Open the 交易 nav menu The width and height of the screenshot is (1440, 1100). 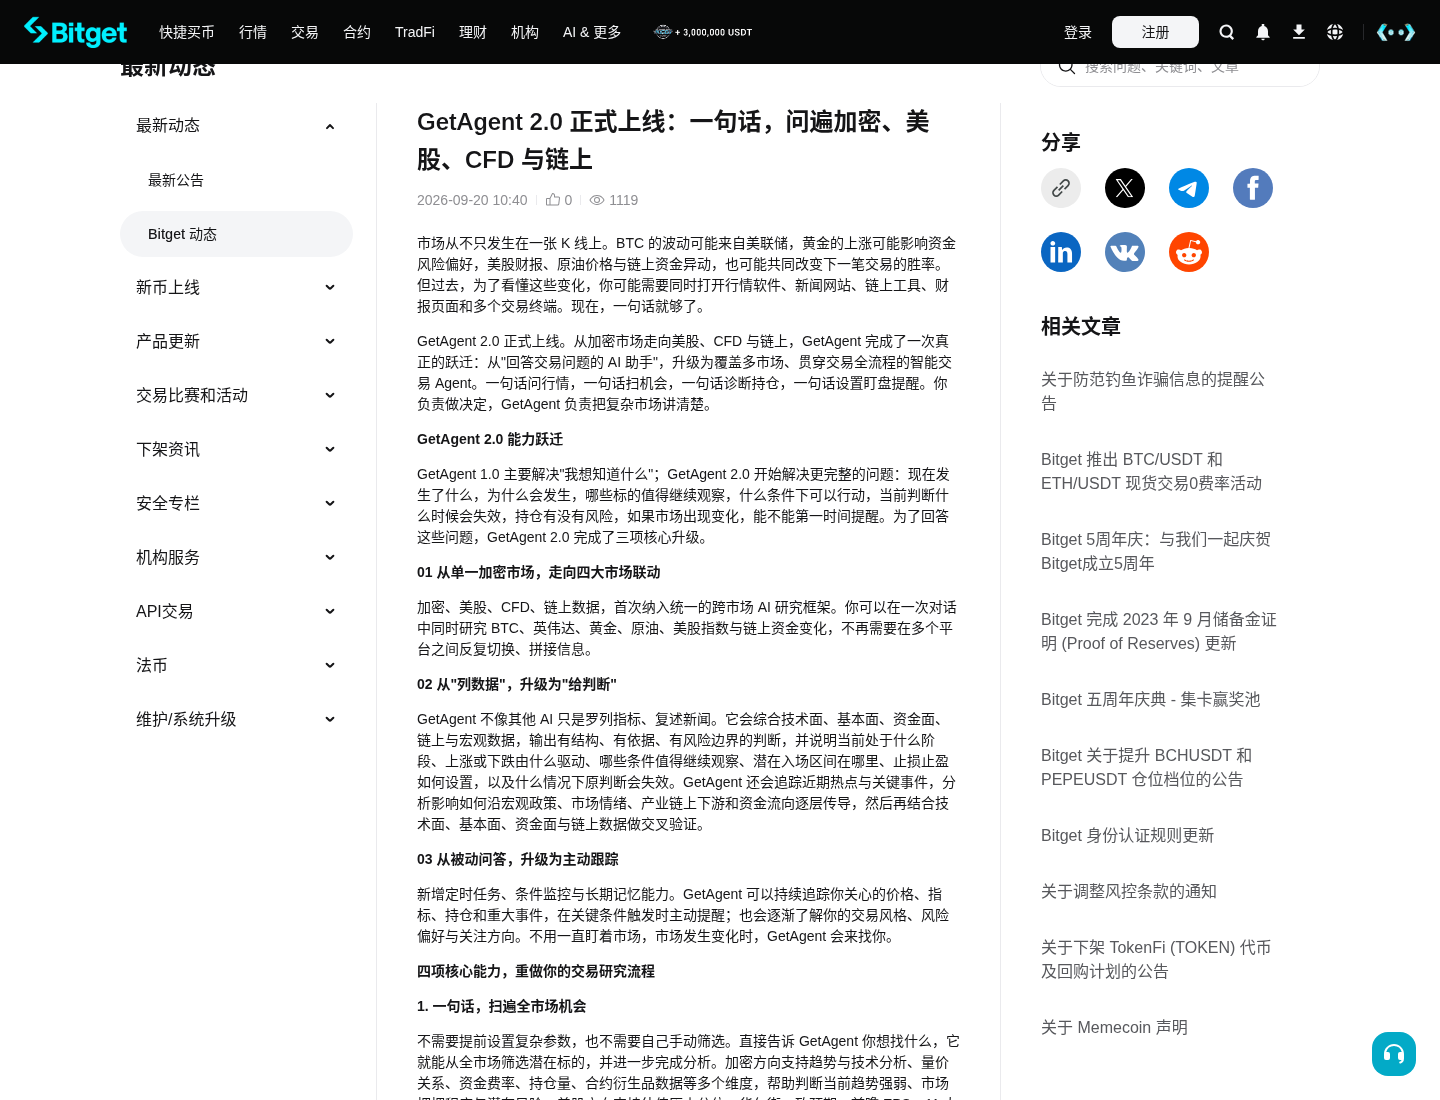305,32
